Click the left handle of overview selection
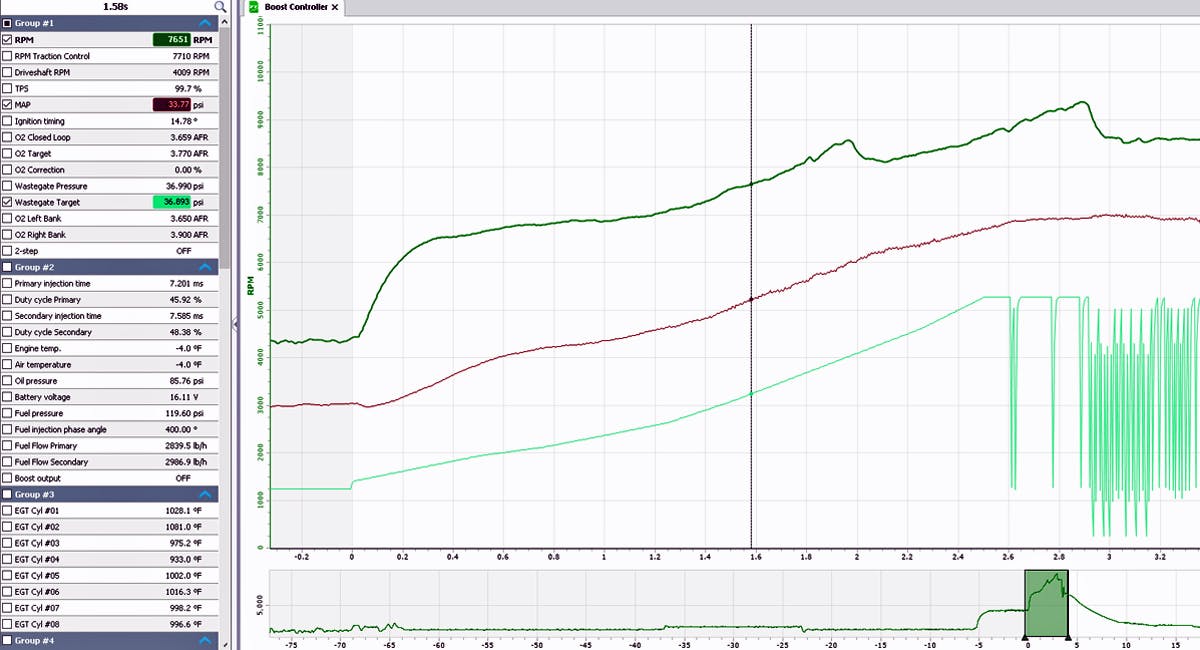 coord(1025,637)
